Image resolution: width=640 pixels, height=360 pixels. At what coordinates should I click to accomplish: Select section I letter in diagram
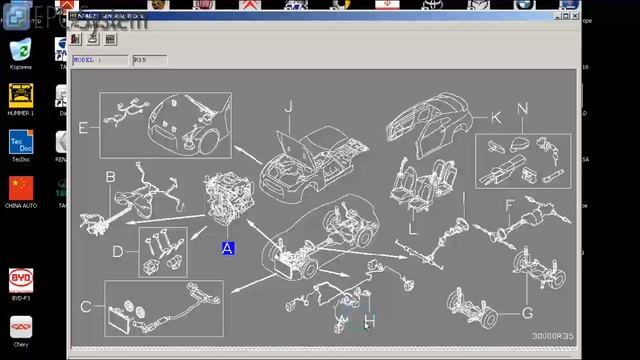pyautogui.click(x=464, y=199)
